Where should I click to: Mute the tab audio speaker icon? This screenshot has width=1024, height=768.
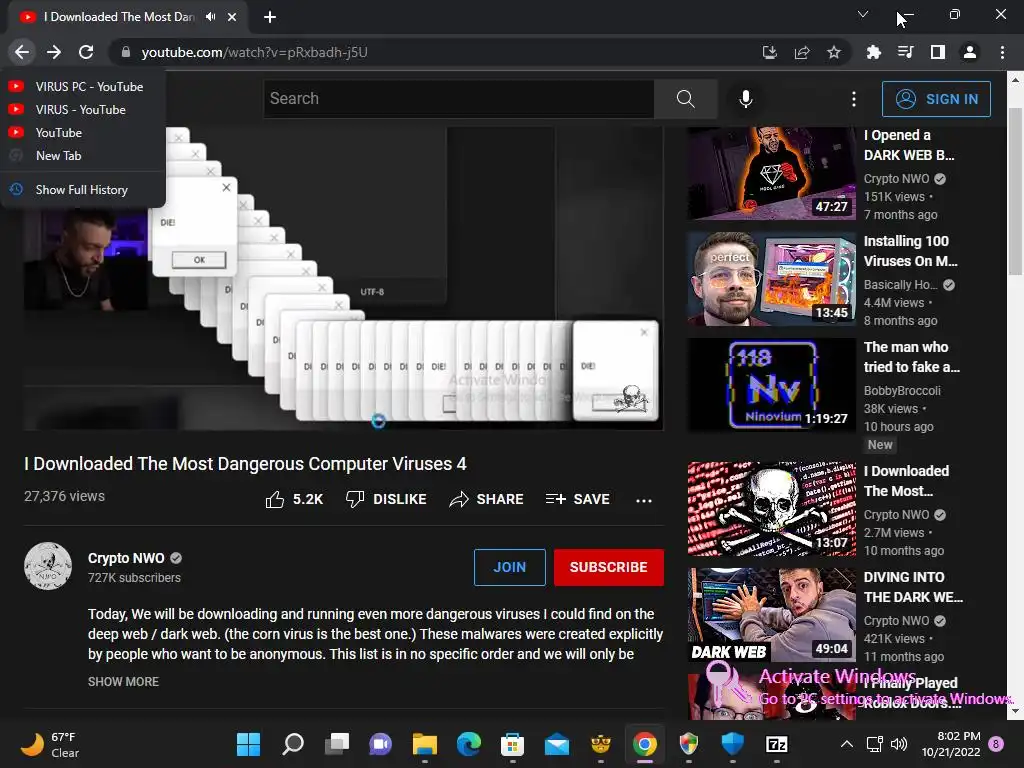[x=210, y=17]
